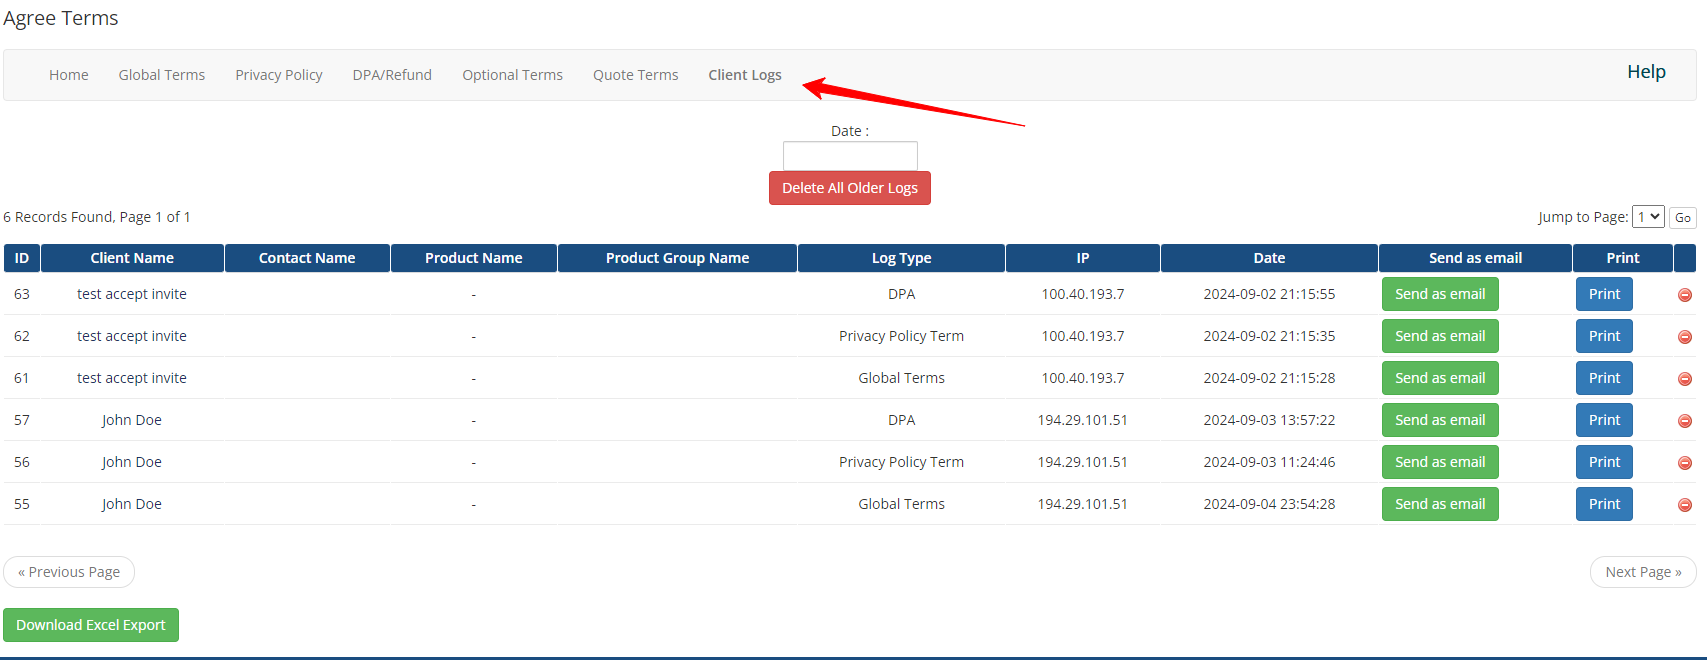Print log entry 57

[1603, 420]
